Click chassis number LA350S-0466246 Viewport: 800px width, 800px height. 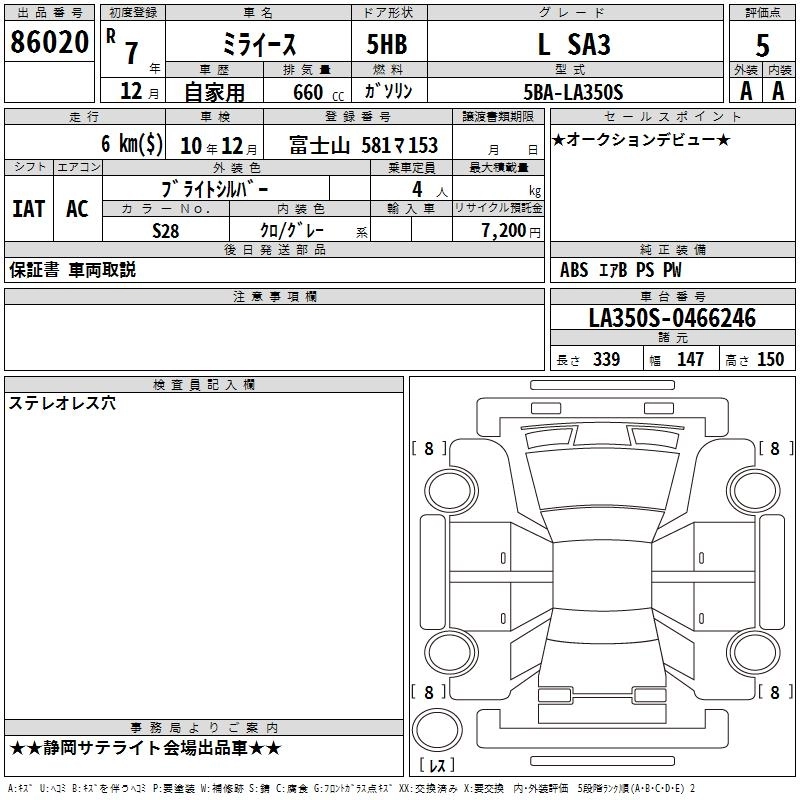click(x=672, y=318)
